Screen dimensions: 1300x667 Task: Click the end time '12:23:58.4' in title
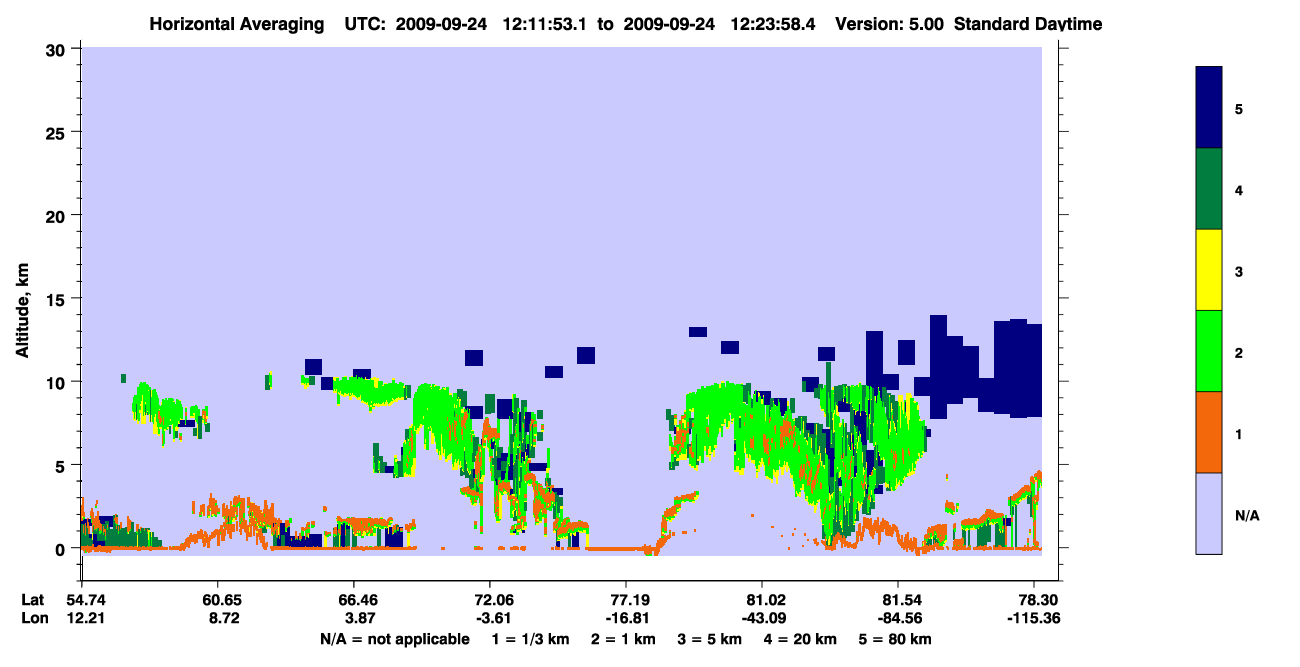(x=772, y=24)
